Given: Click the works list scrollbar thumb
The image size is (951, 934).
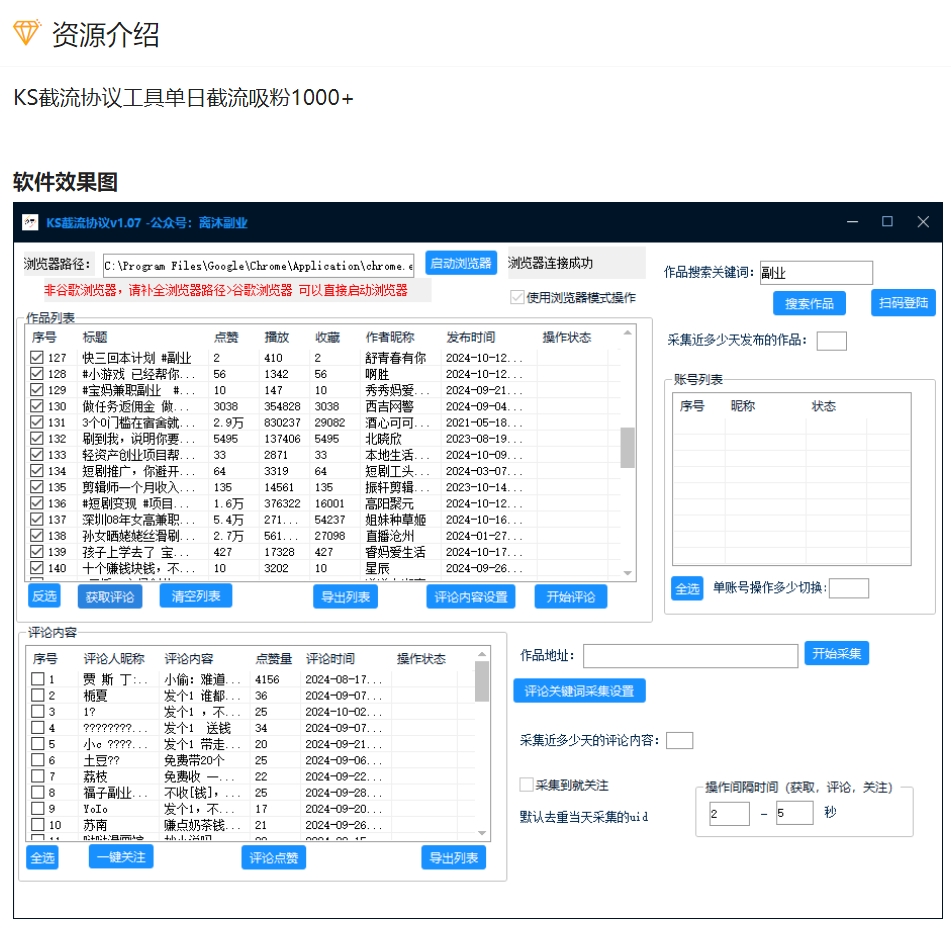Looking at the screenshot, I should pos(628,448).
